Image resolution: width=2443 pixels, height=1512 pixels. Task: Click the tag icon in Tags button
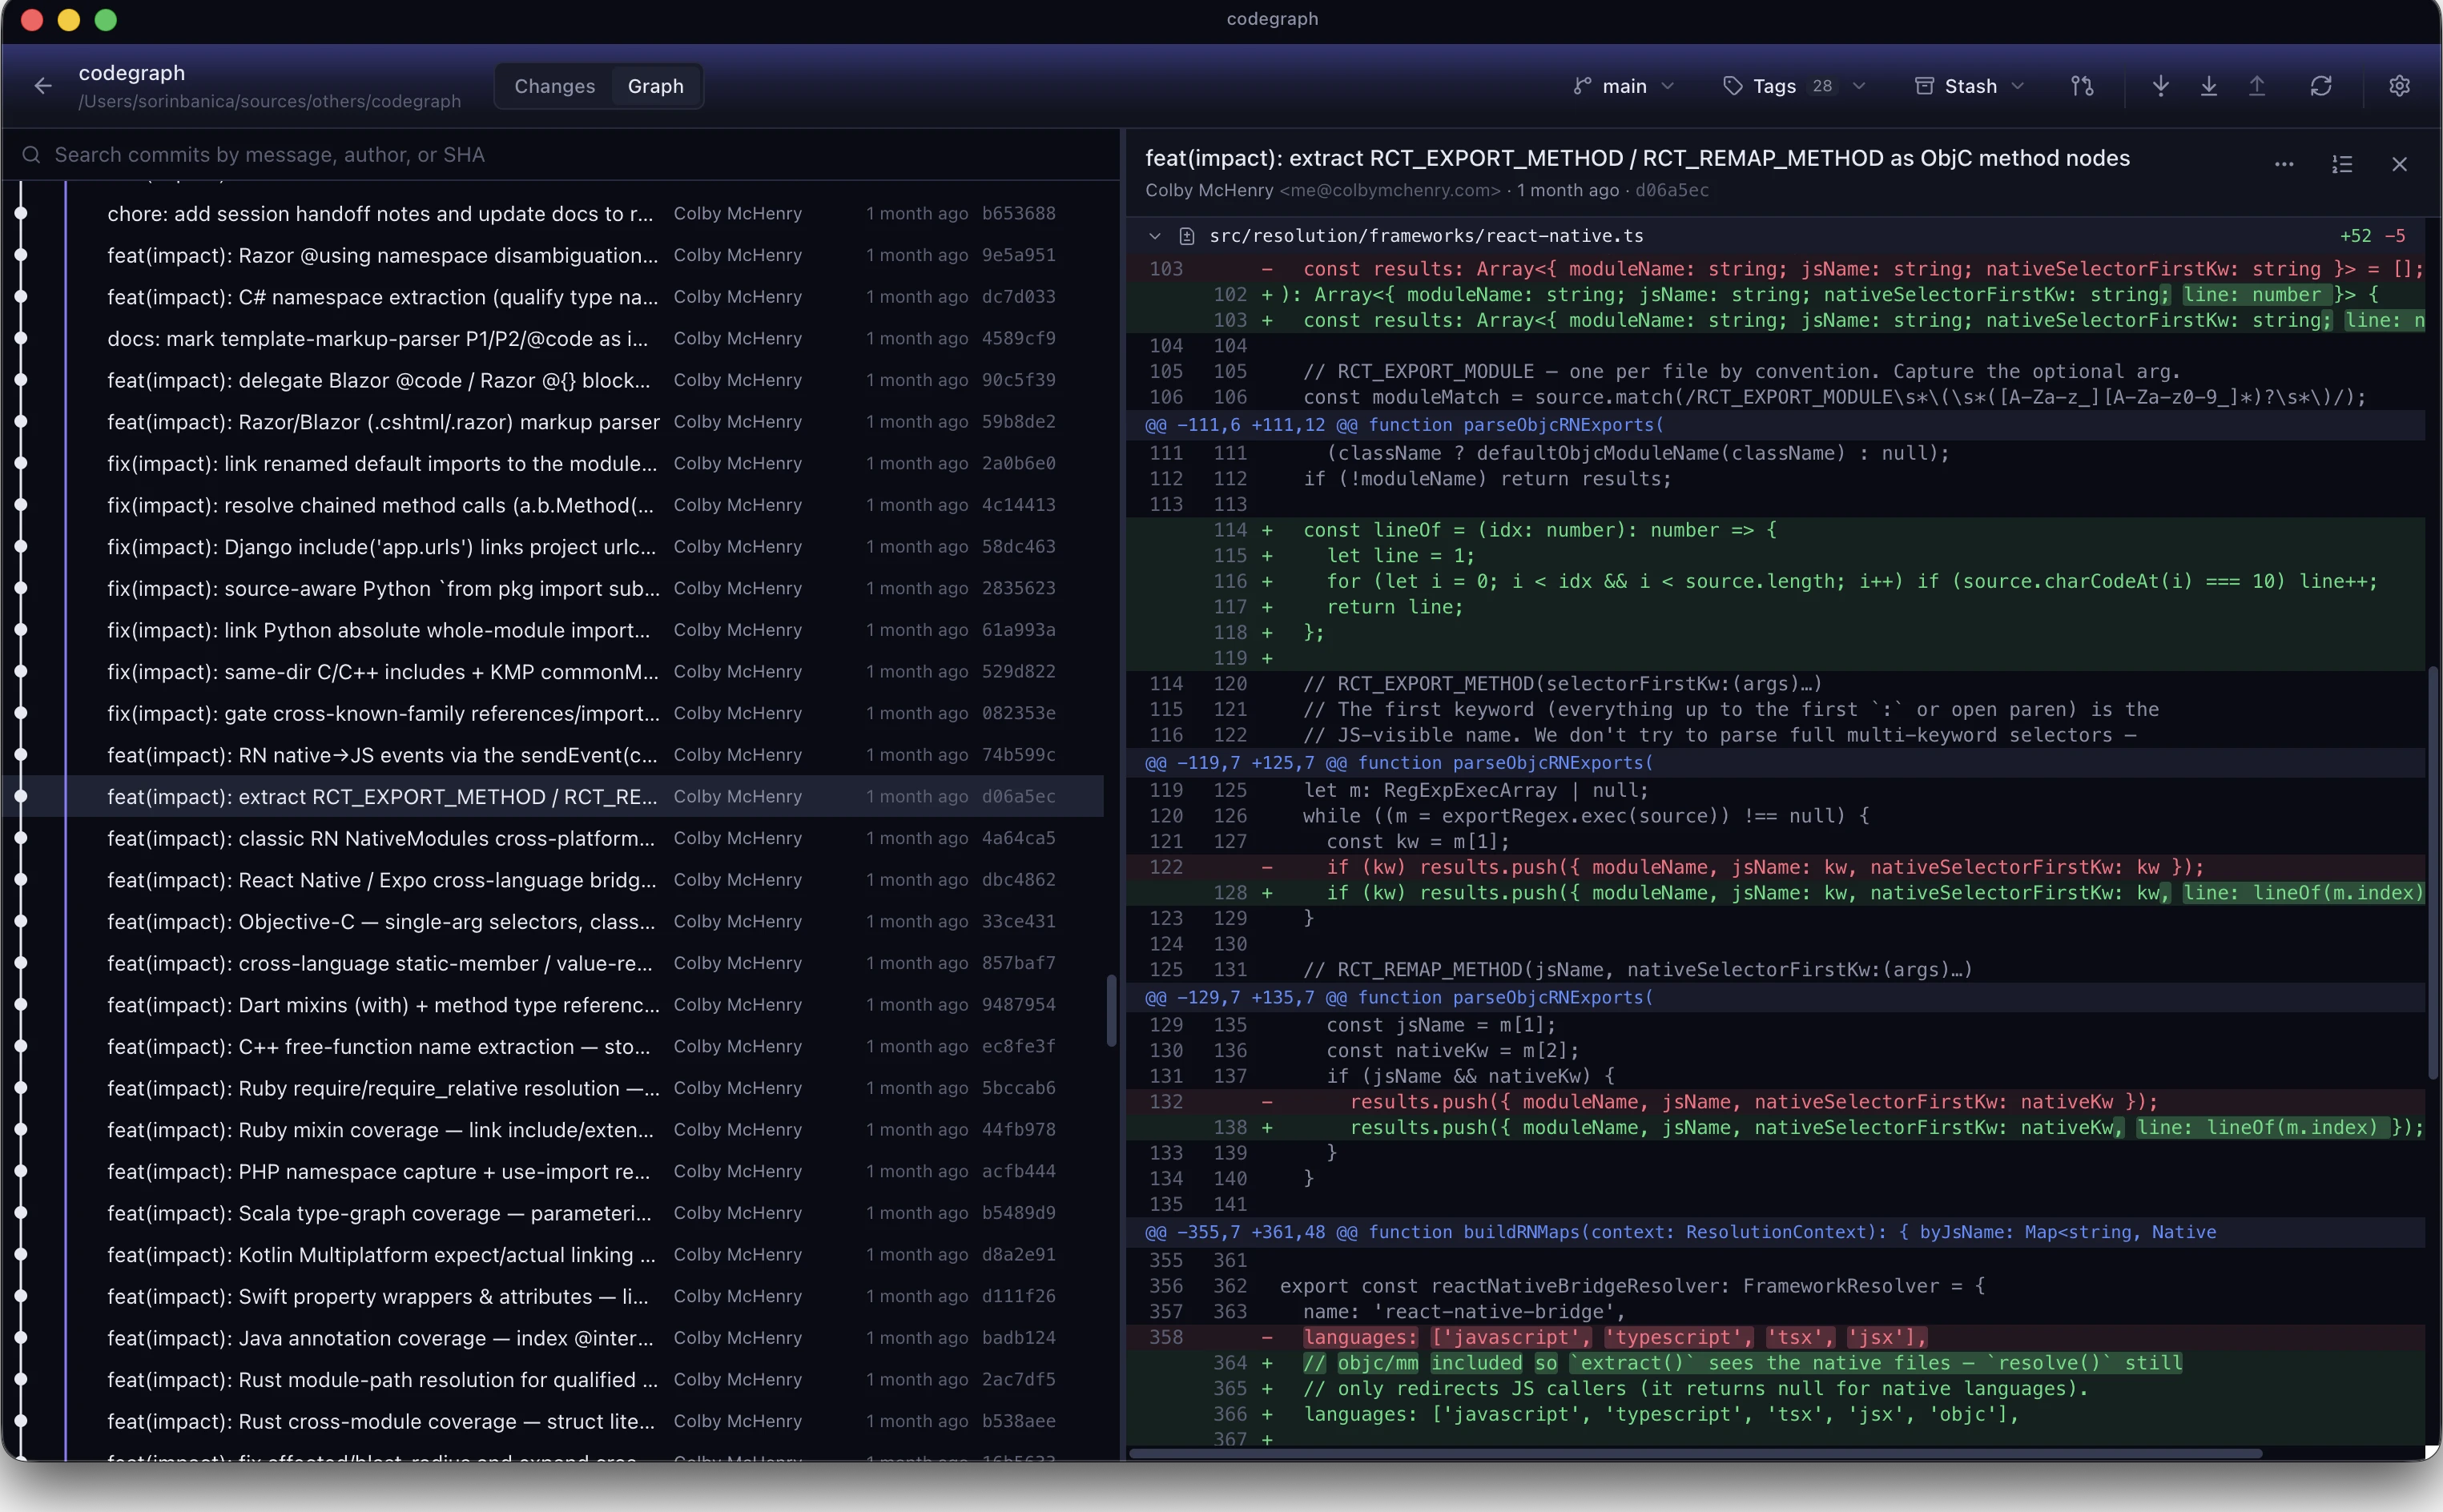[1732, 86]
